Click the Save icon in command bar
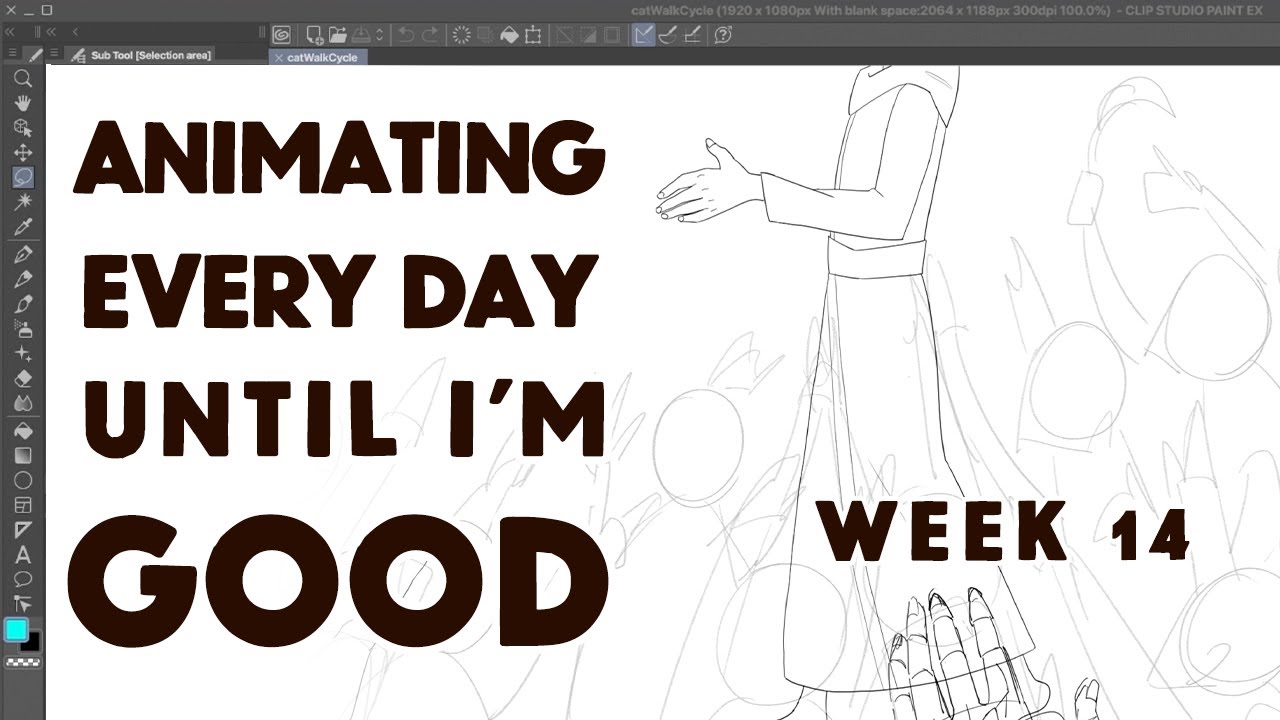The height and width of the screenshot is (720, 1280). point(361,35)
